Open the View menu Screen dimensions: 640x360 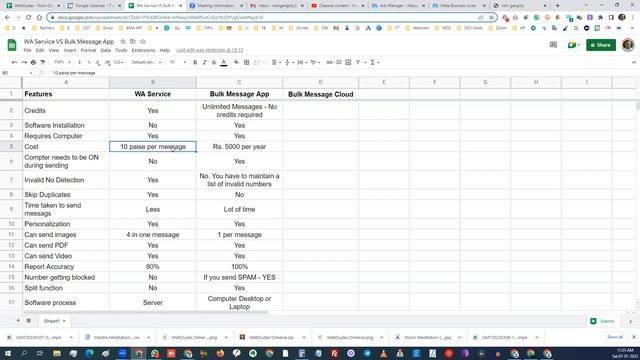[x=53, y=50]
